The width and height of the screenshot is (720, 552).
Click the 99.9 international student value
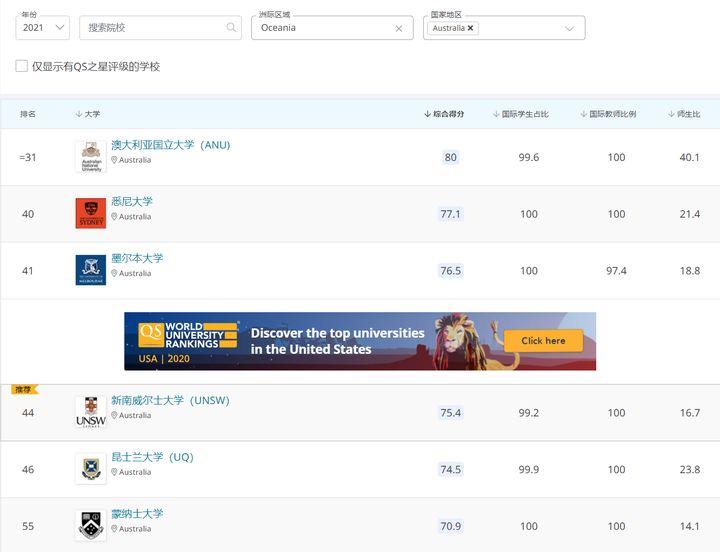(529, 469)
